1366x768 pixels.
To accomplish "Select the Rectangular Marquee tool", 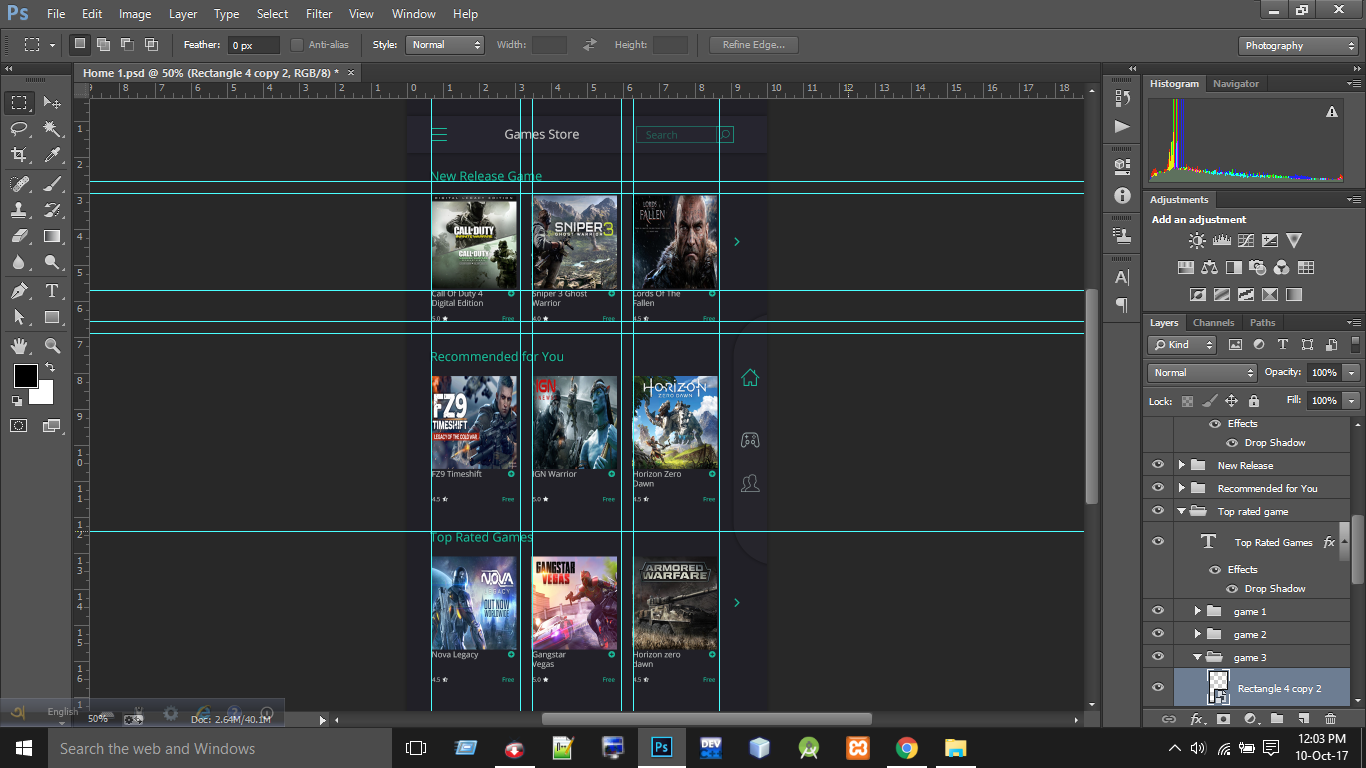I will (x=19, y=102).
